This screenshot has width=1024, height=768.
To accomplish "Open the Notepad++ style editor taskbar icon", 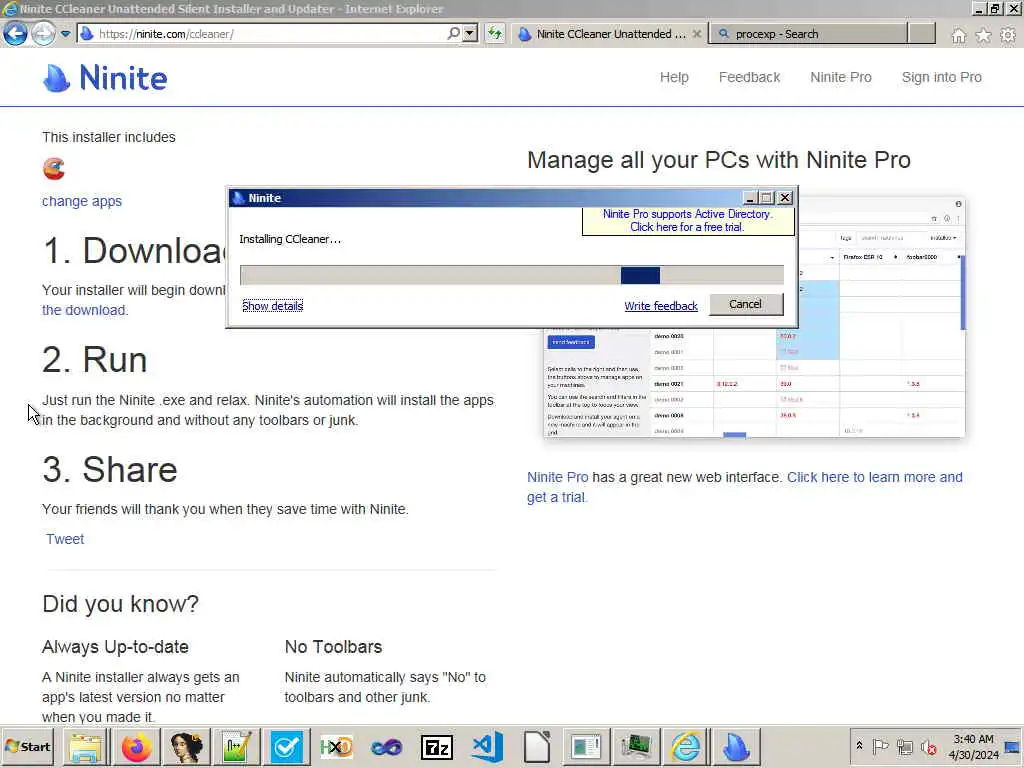I will (x=236, y=746).
